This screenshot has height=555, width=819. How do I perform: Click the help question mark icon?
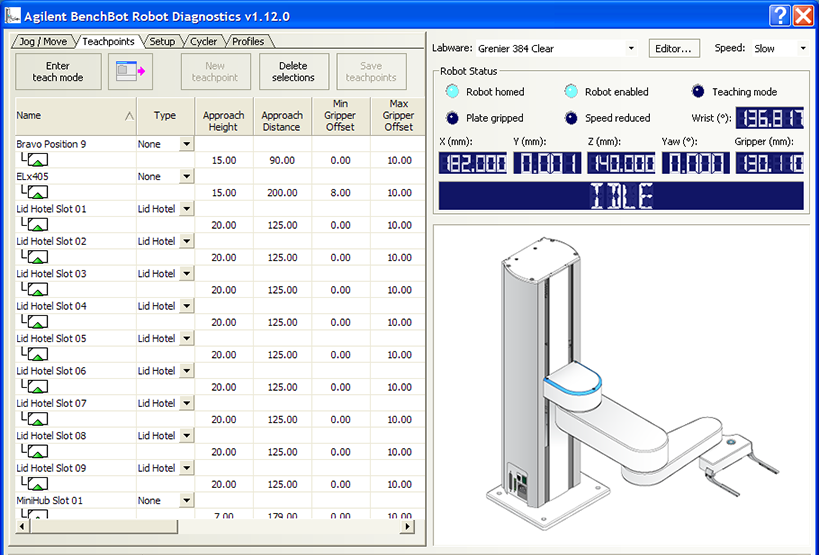[x=780, y=15]
